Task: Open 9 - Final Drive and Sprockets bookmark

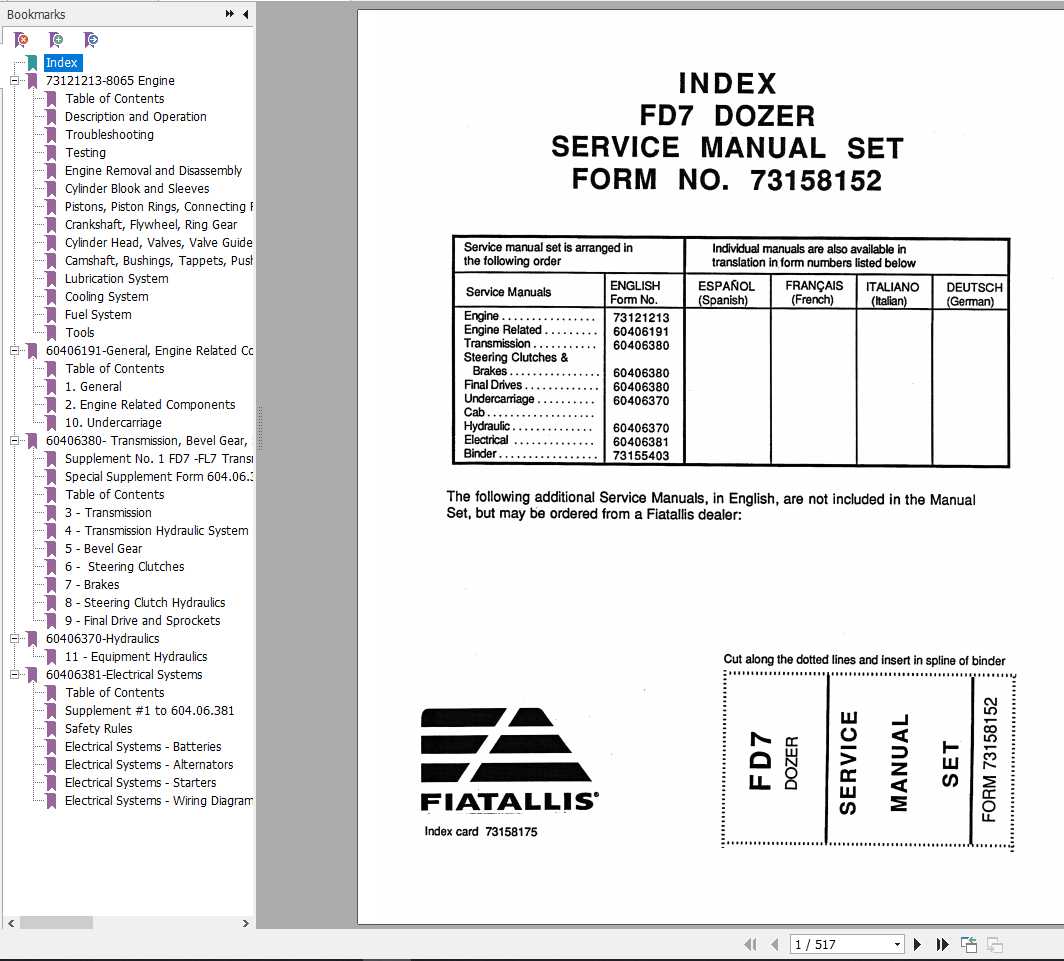Action: pos(142,621)
